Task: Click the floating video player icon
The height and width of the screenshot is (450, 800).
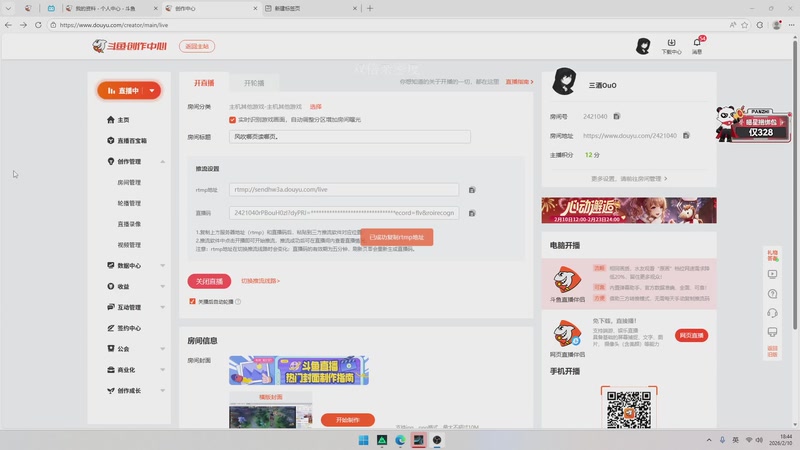Action: pos(772,274)
